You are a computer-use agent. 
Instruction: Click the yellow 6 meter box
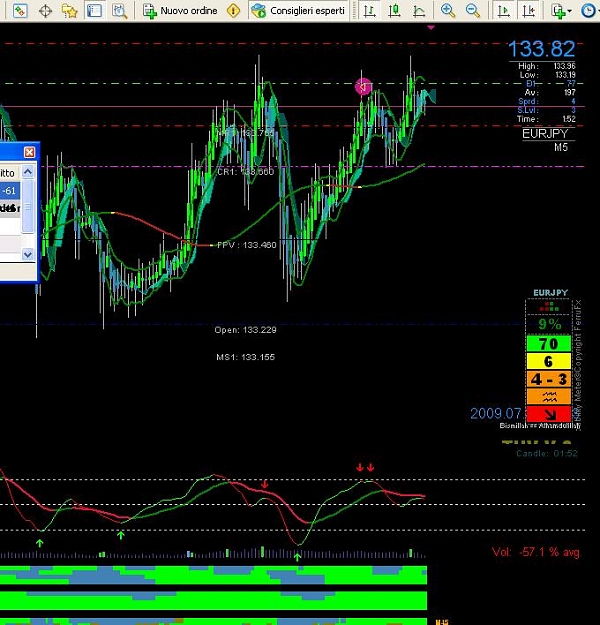coord(549,361)
